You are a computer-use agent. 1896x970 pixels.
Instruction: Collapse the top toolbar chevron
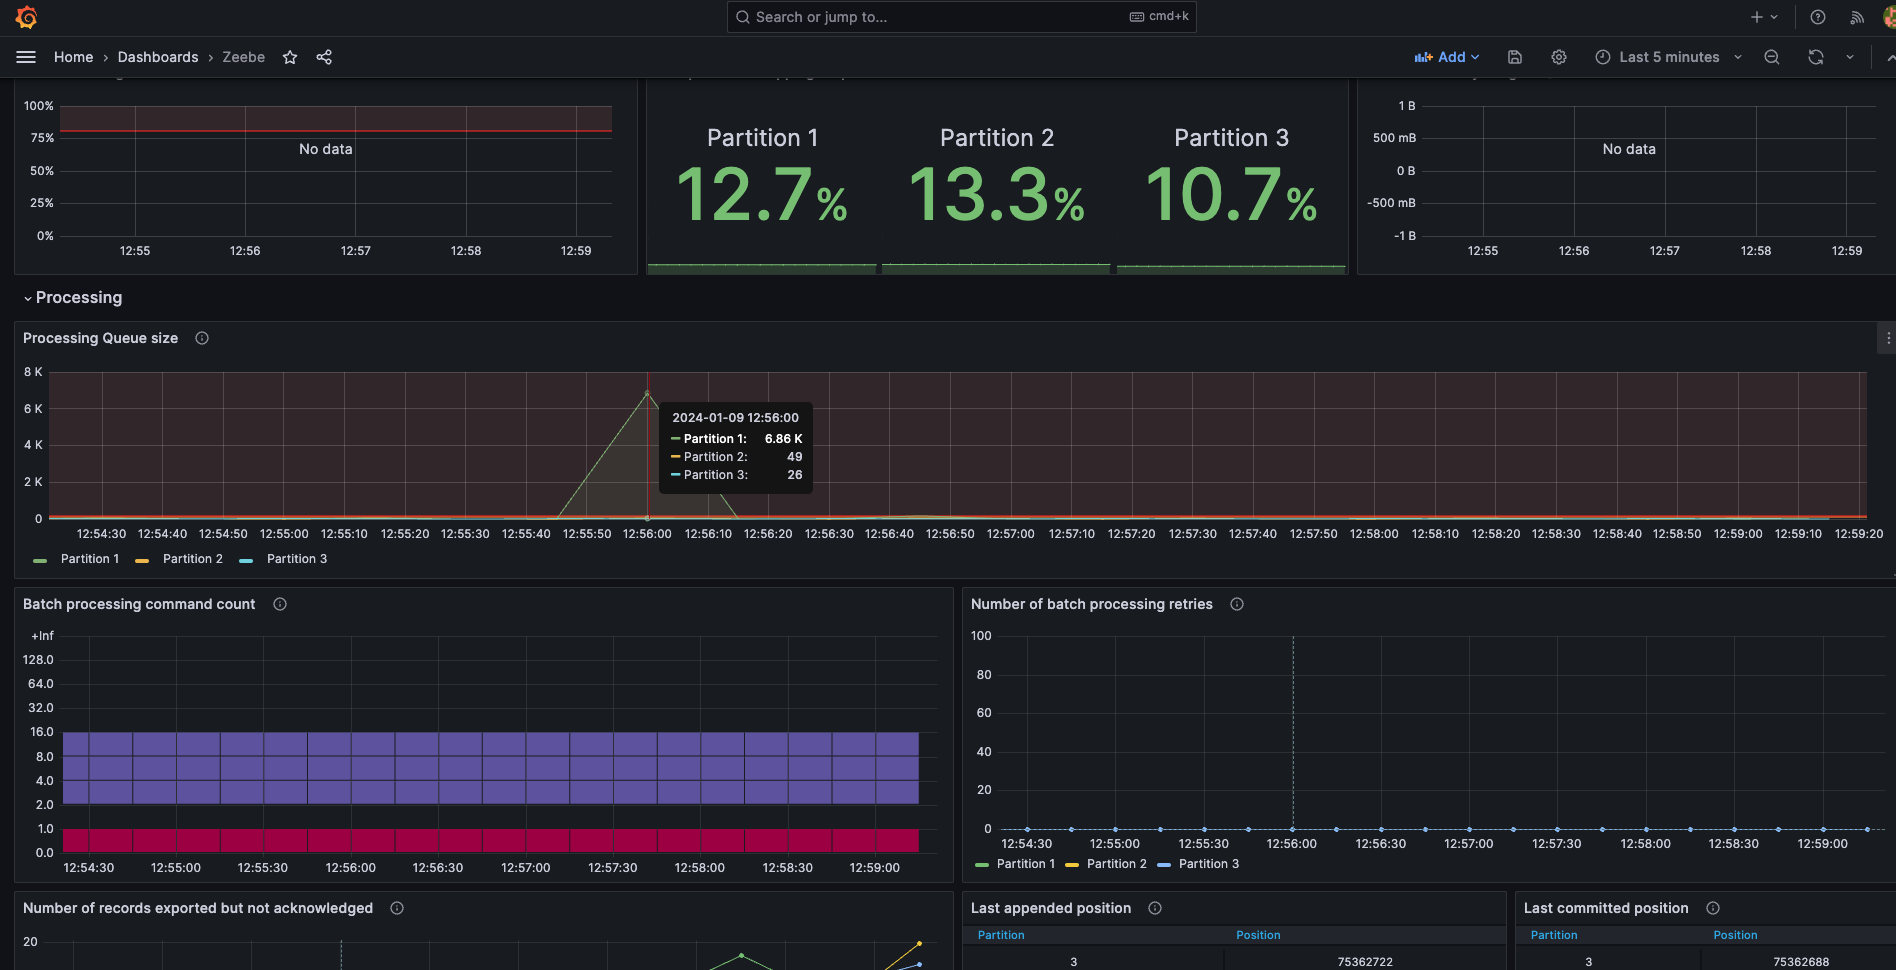[1889, 57]
